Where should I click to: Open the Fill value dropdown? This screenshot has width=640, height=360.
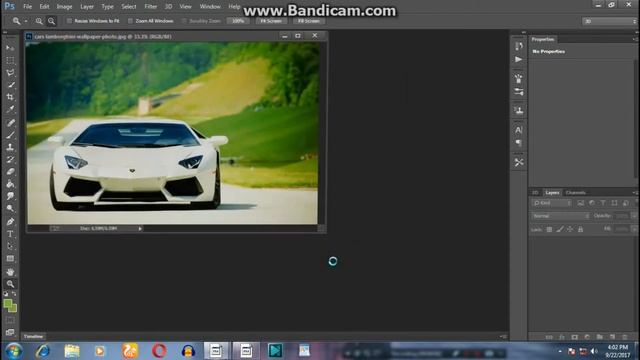[x=634, y=229]
